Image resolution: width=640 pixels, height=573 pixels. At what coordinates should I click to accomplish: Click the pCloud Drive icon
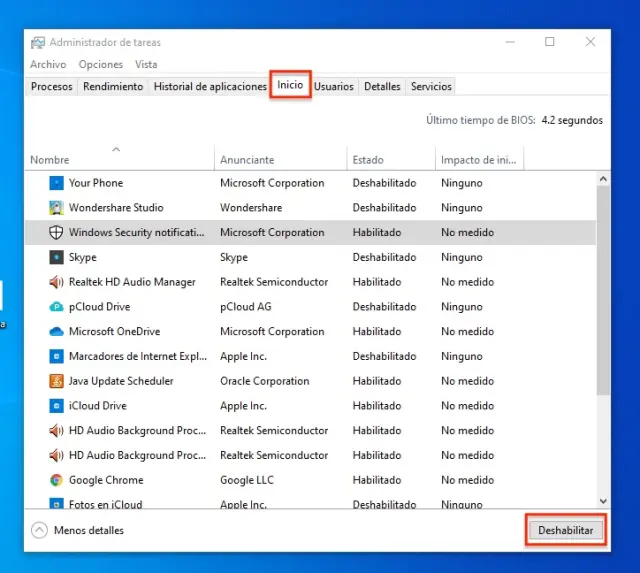pyautogui.click(x=57, y=307)
